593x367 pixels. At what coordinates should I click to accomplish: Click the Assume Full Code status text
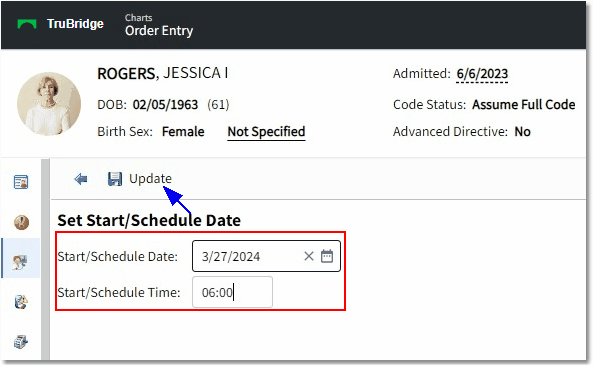click(x=524, y=104)
